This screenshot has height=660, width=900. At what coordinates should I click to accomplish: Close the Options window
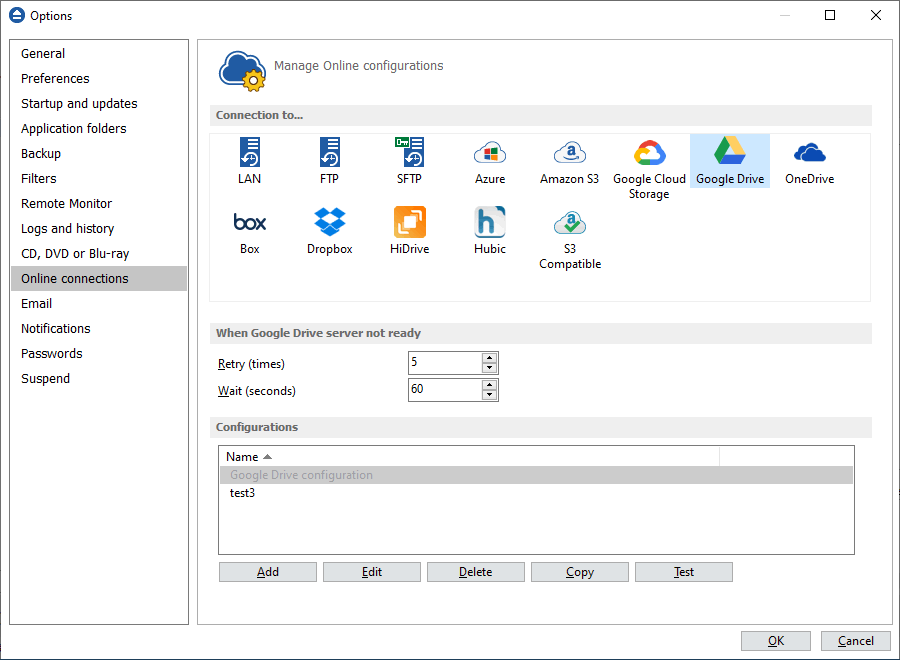point(876,15)
